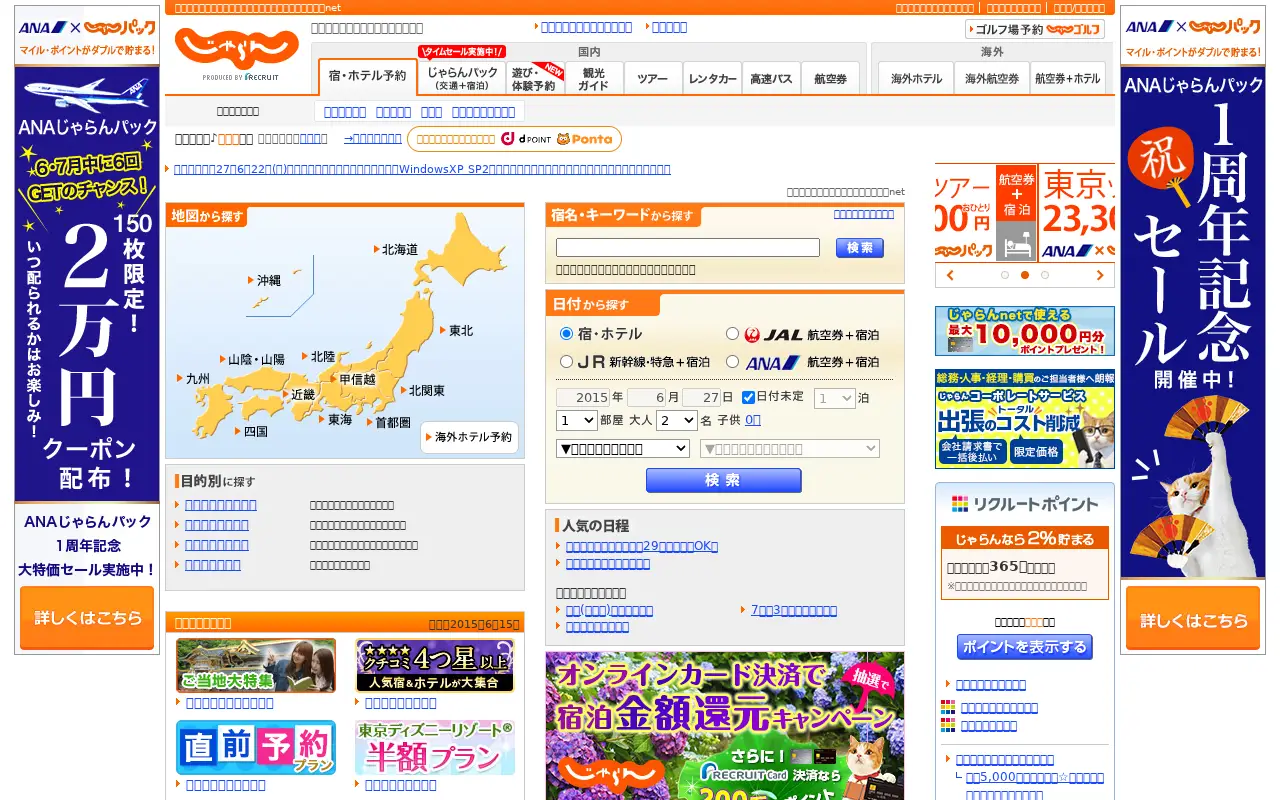The height and width of the screenshot is (800, 1280).
Task: Switch to the 遊び・体験予約 tab
Action: tap(534, 78)
